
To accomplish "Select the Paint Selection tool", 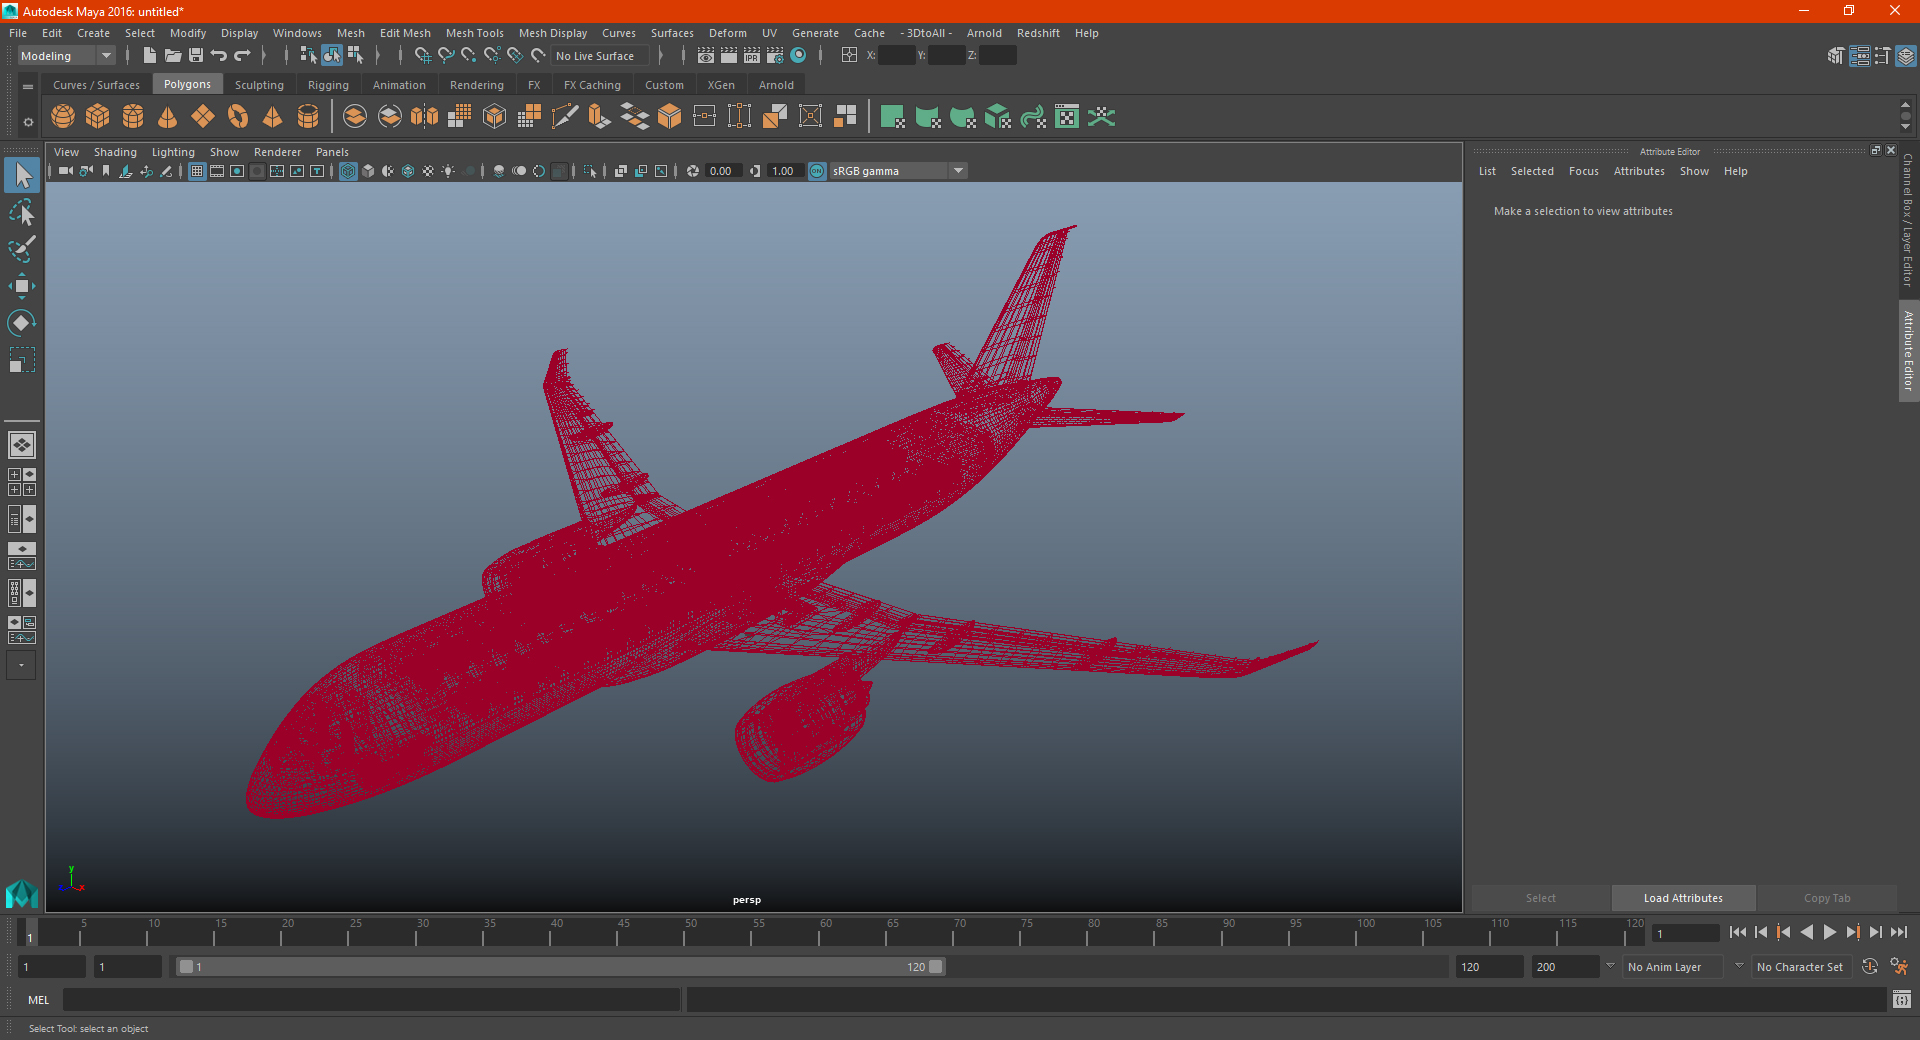I will tap(22, 249).
